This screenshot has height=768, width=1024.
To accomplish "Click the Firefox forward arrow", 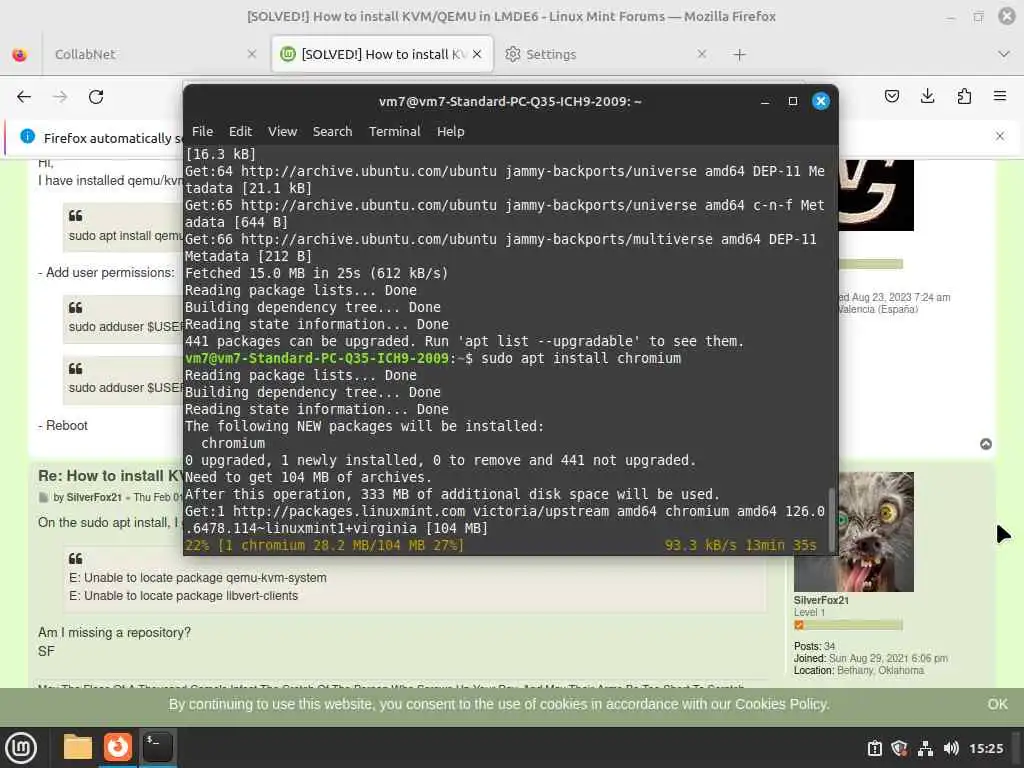I will [60, 97].
